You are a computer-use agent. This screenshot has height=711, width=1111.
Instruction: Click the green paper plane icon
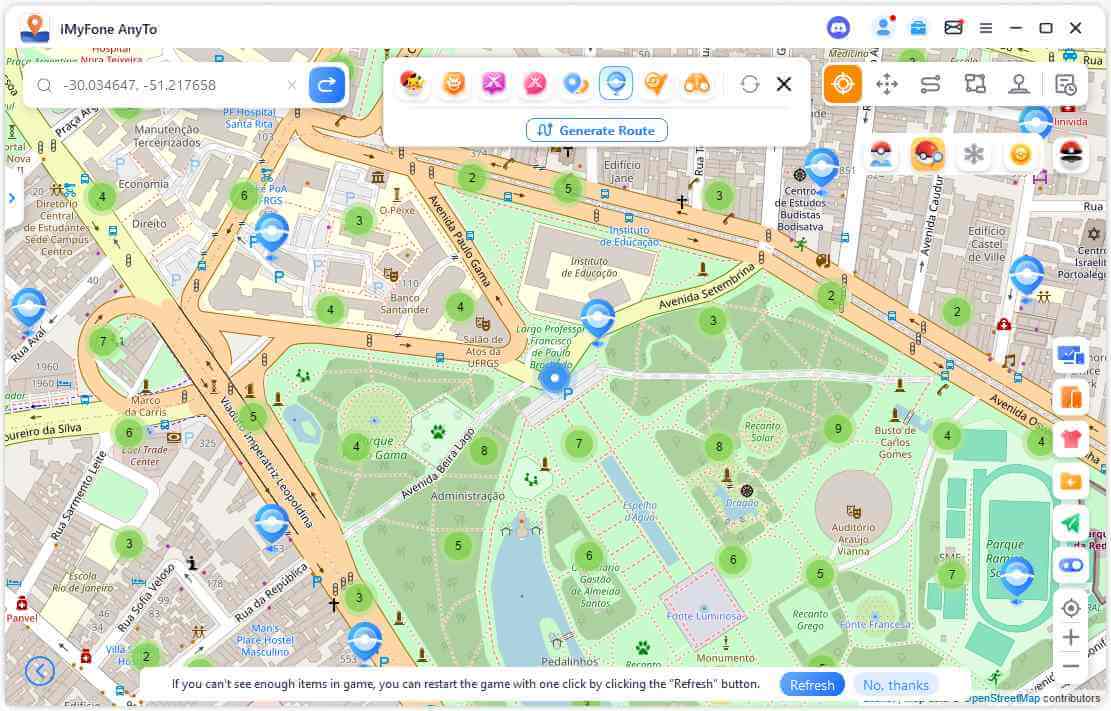[x=1071, y=523]
